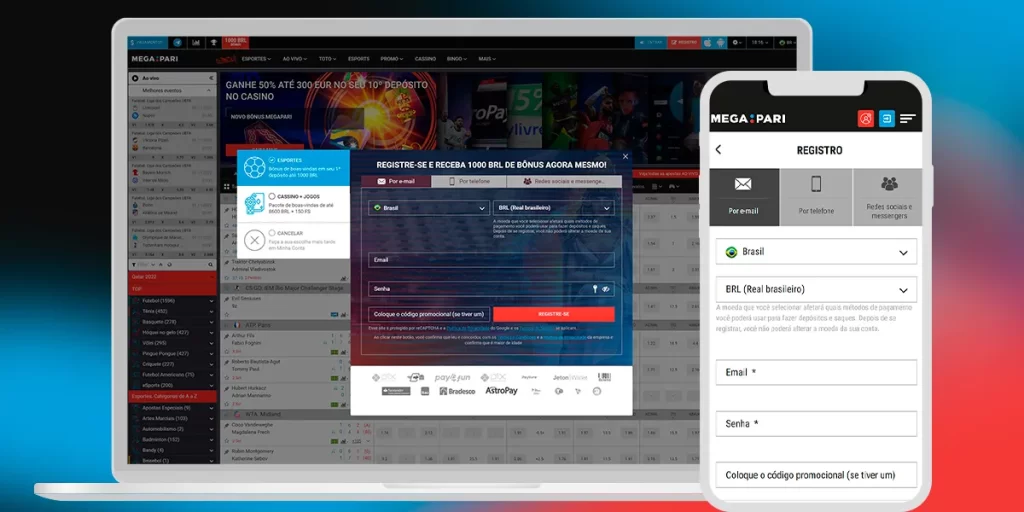The image size is (1024, 512).
Task: Click the search icon in sidebar filter bar
Action: 210,264
